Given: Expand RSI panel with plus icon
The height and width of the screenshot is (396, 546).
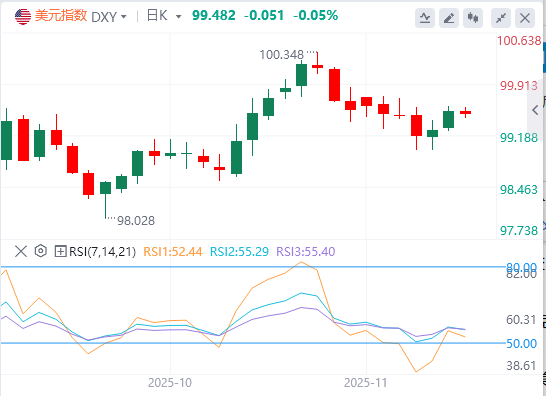Looking at the screenshot, I should click(x=60, y=251).
